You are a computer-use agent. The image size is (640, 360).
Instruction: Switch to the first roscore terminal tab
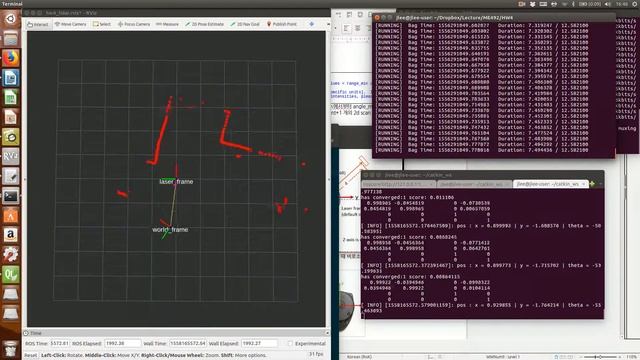[x=398, y=184]
